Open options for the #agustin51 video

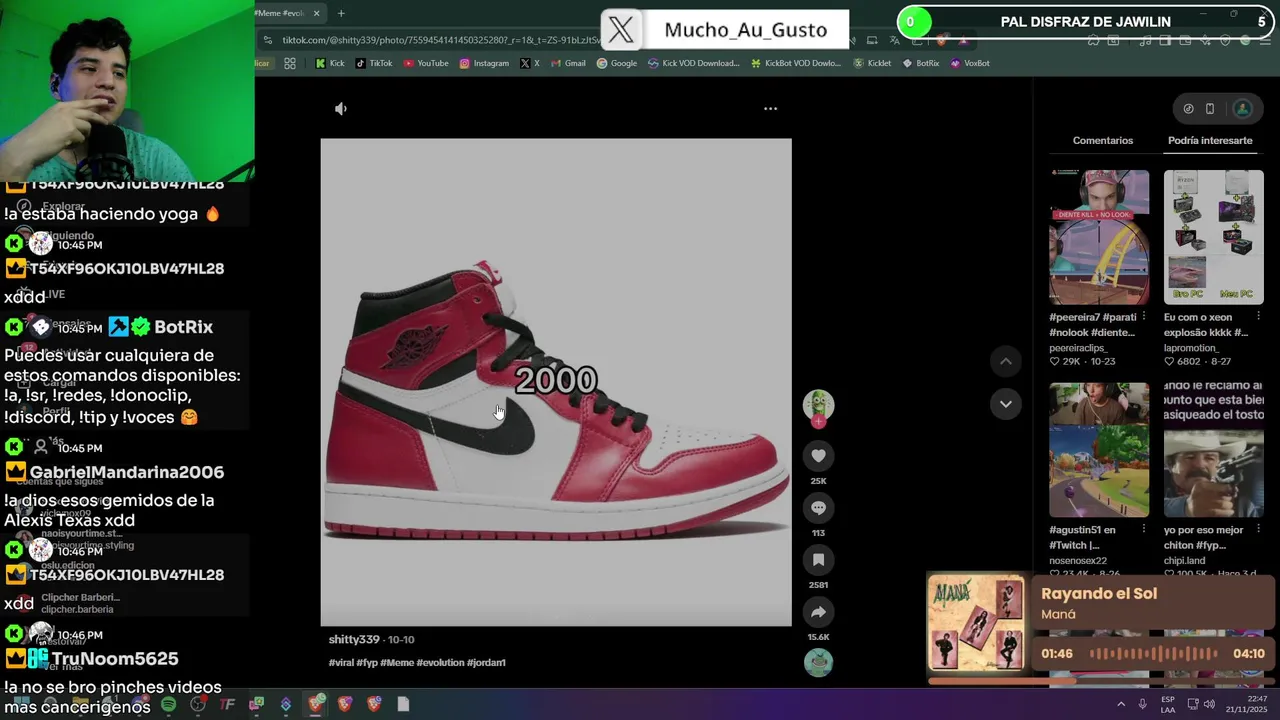click(1144, 529)
